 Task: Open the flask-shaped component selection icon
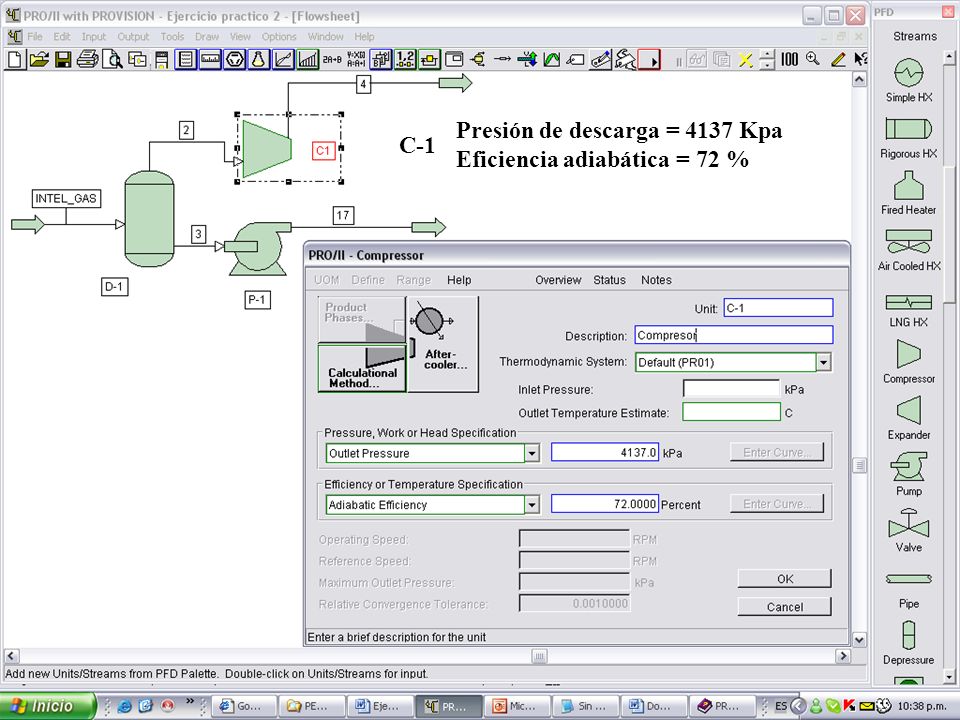click(x=259, y=59)
